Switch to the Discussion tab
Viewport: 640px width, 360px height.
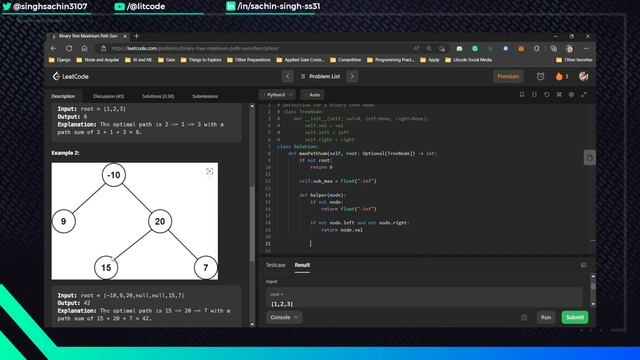(108, 96)
